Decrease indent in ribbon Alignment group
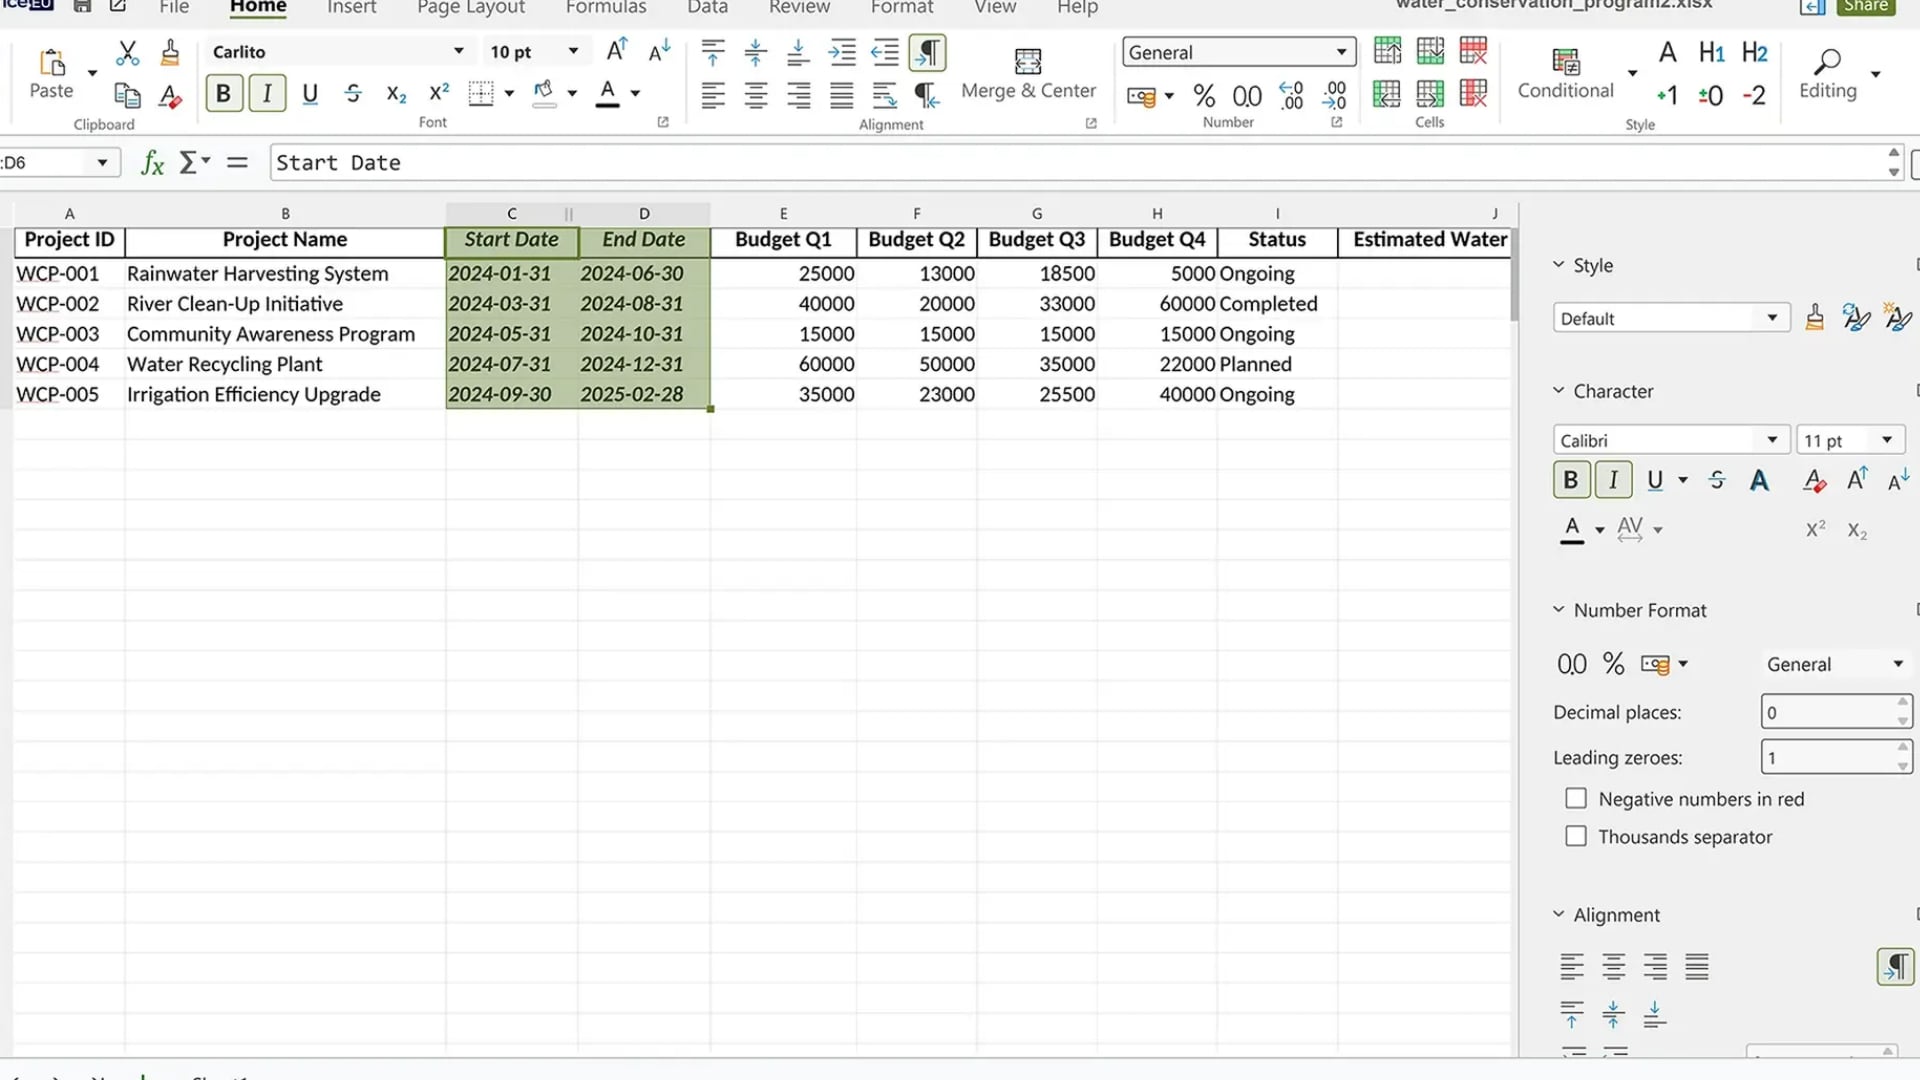Viewport: 1920px width, 1080px height. click(x=885, y=52)
